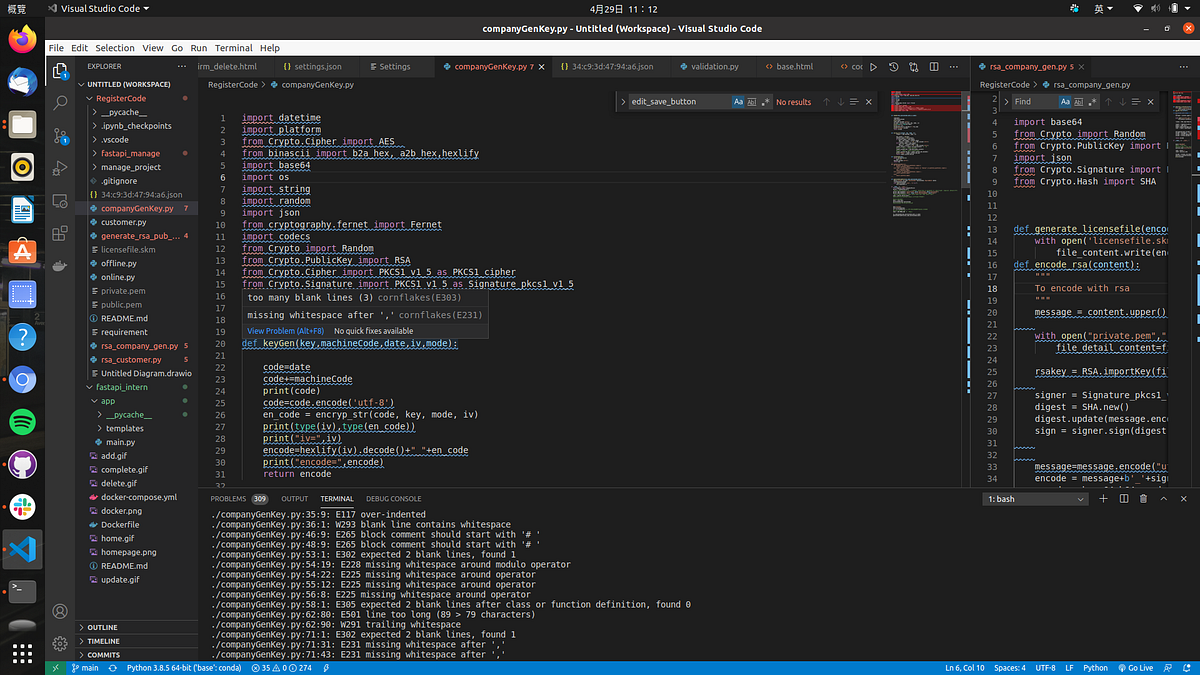
Task: Toggle regex in edit_save_button find widget
Action: point(766,102)
